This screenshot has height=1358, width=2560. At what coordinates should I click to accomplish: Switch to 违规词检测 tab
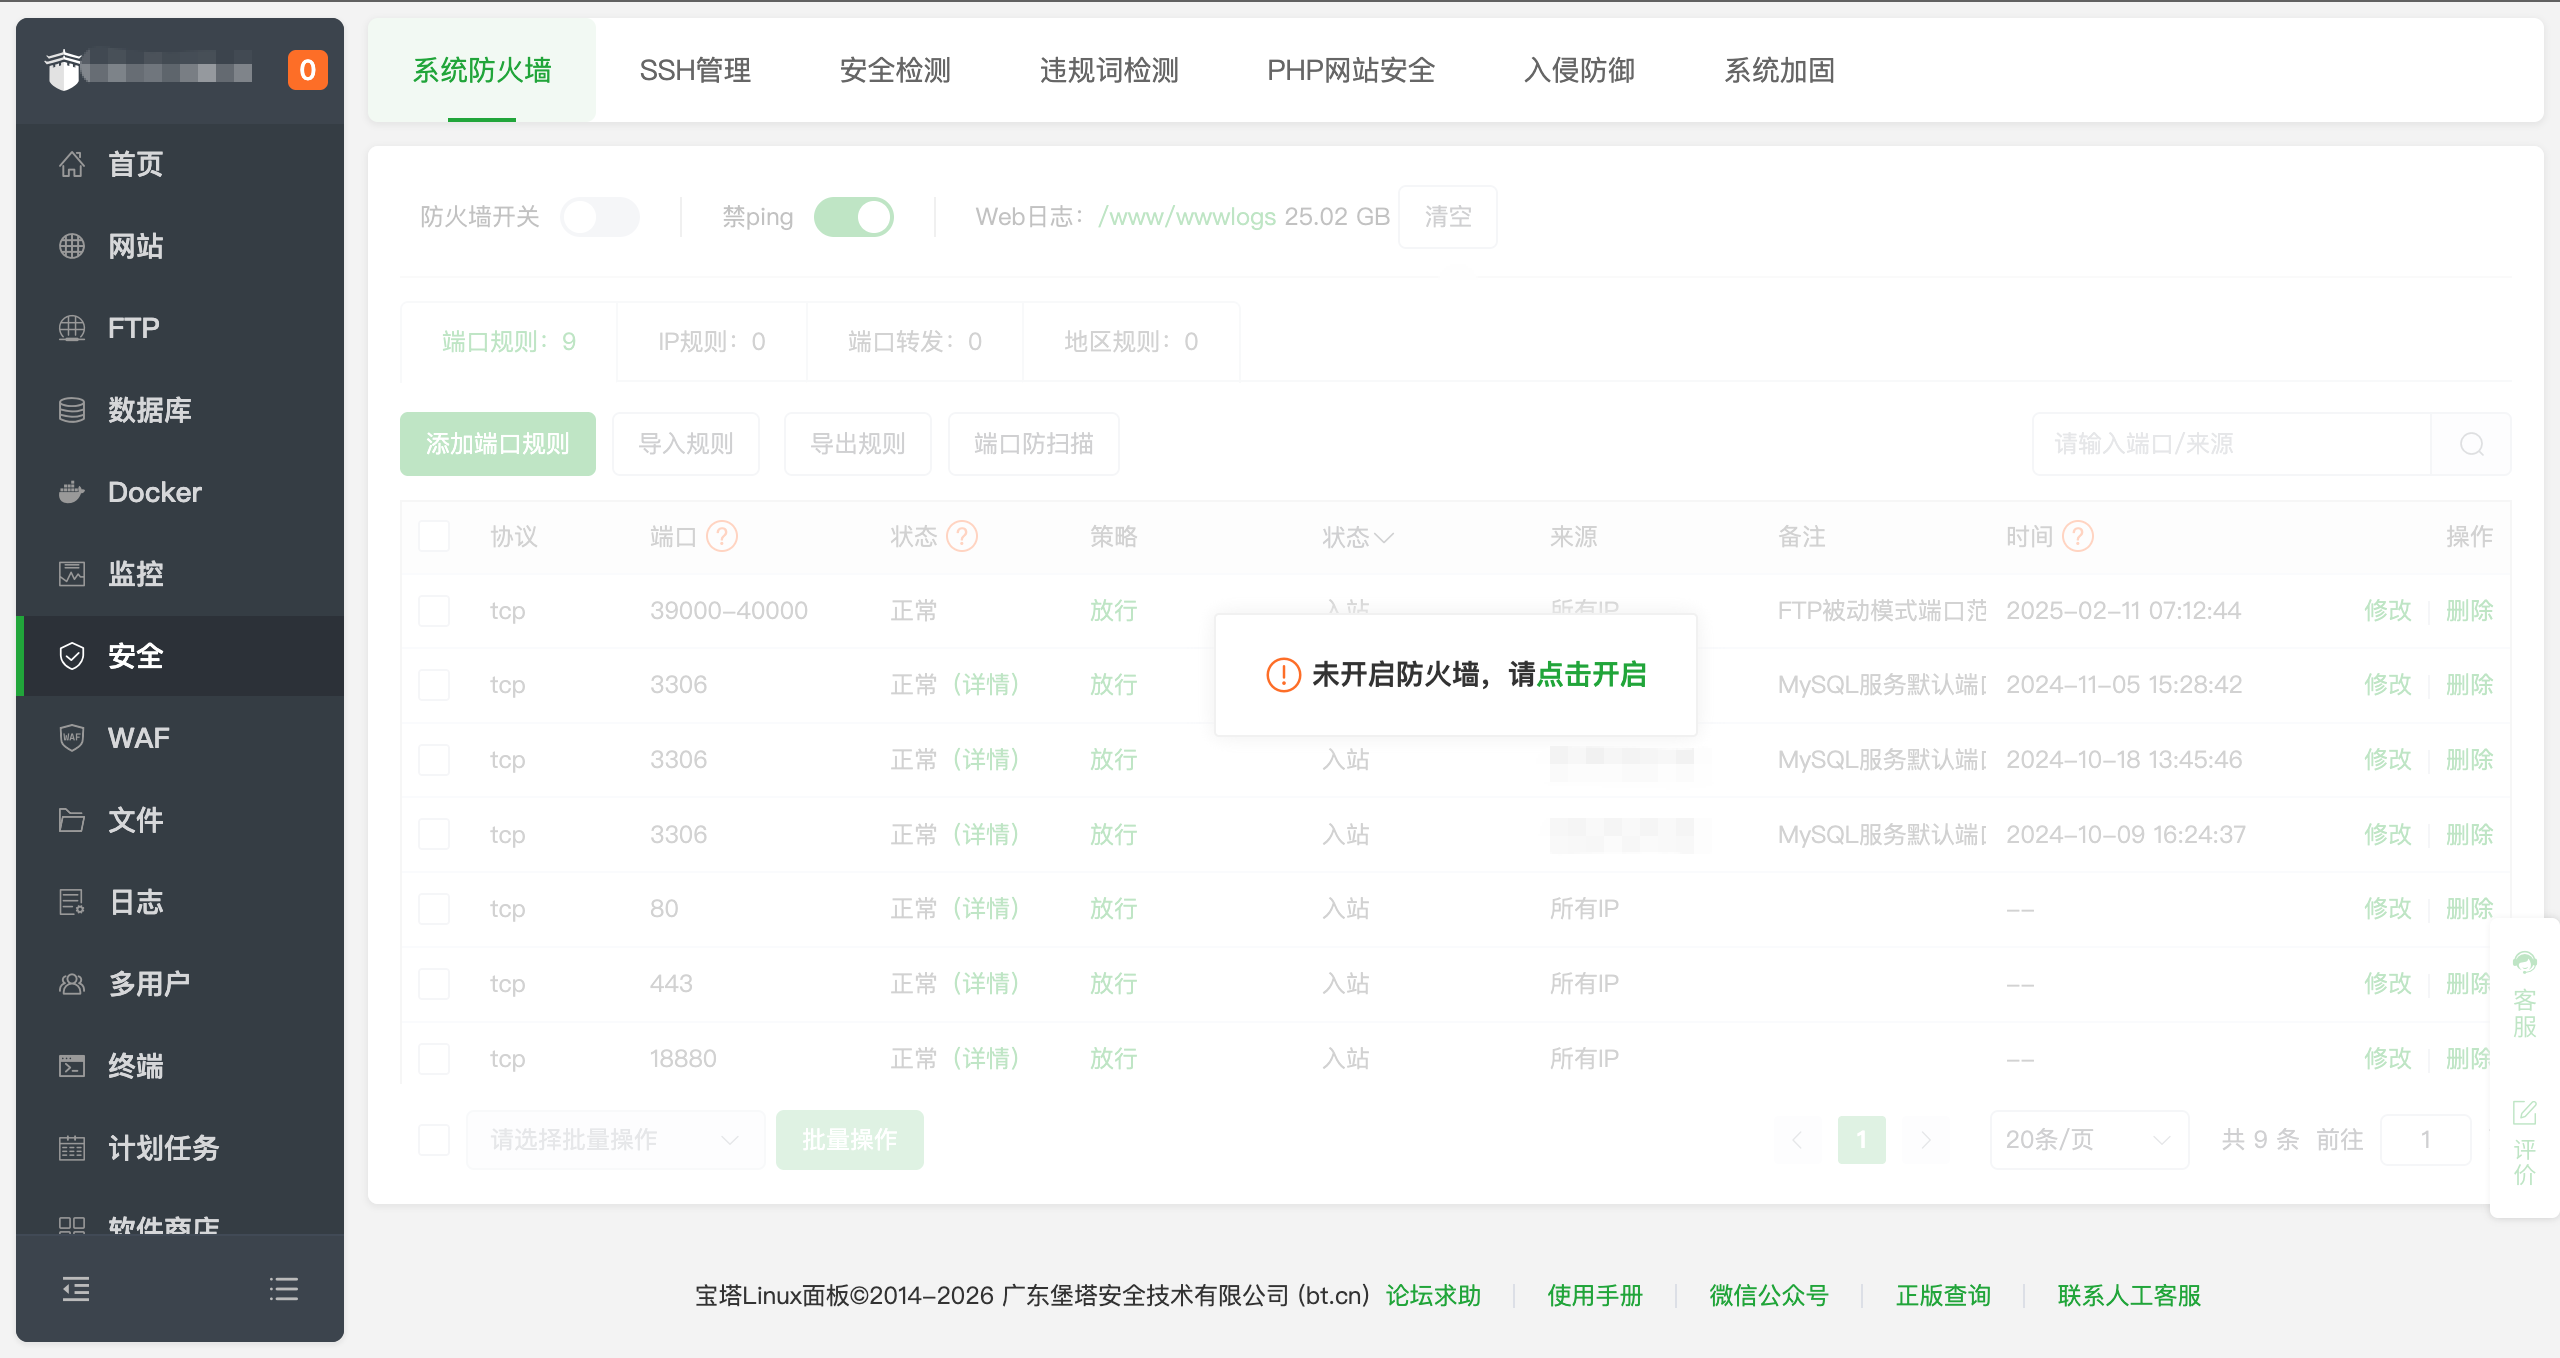(x=1110, y=70)
